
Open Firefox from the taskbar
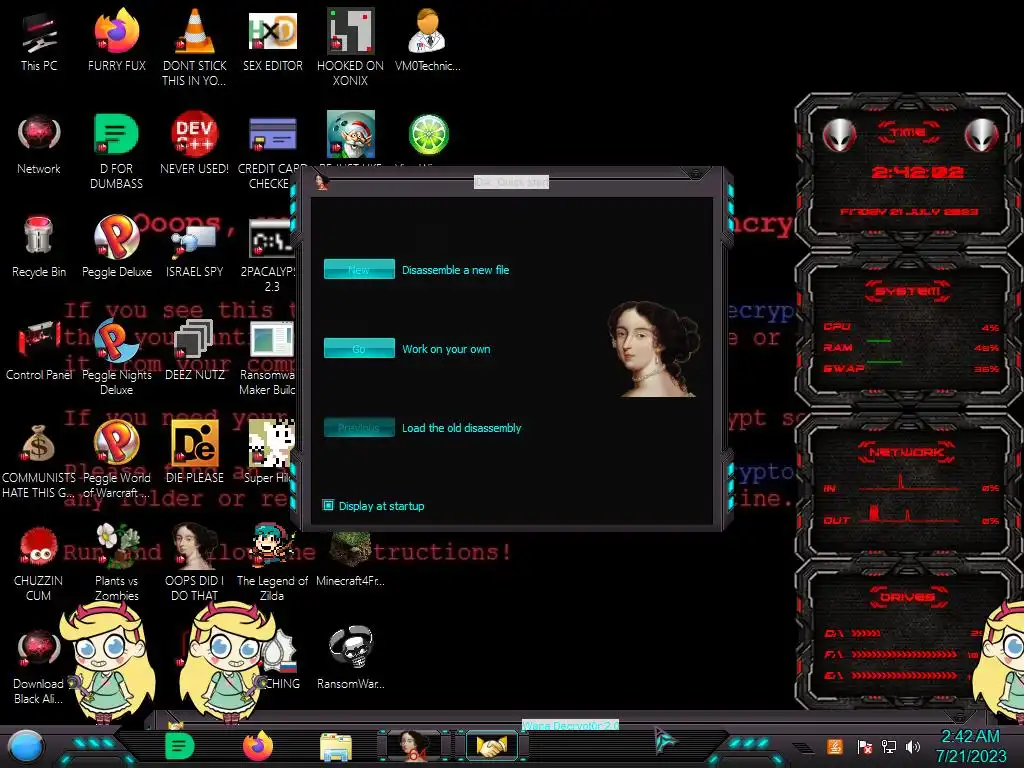(258, 746)
